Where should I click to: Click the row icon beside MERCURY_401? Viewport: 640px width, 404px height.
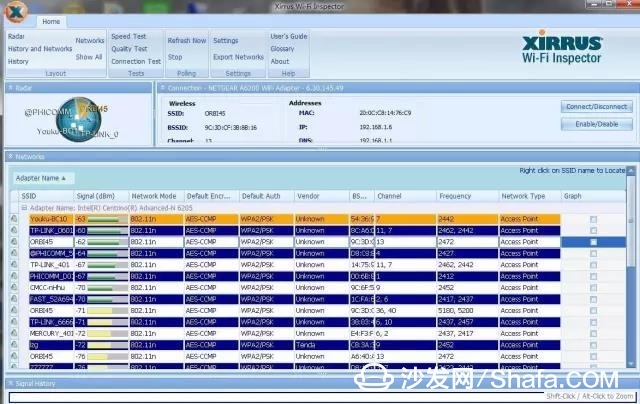point(14,333)
